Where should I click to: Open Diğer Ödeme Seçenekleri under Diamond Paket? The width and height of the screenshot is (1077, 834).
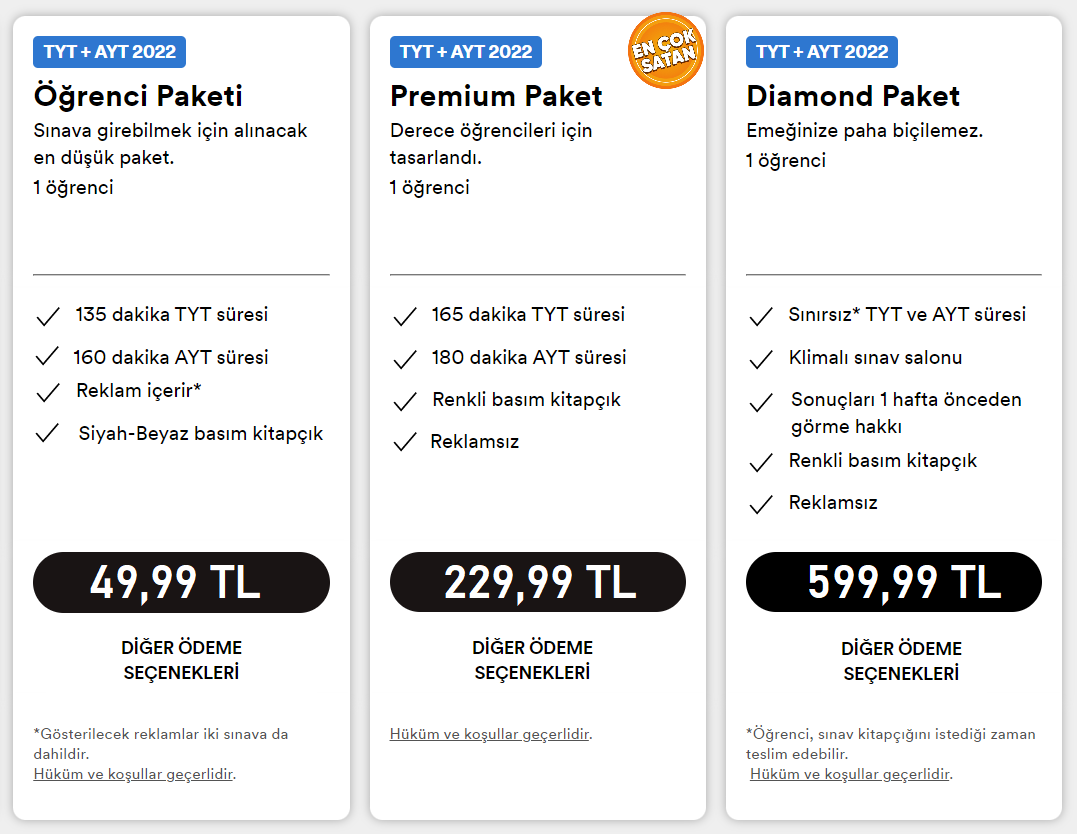point(901,660)
